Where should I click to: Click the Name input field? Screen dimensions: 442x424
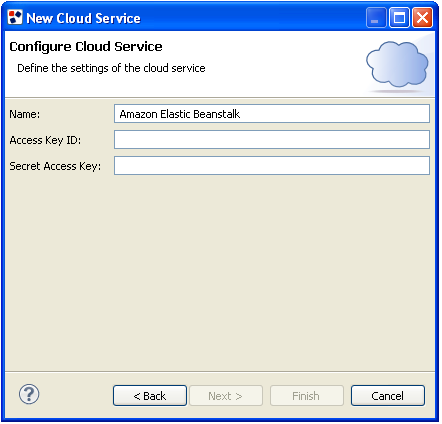click(x=272, y=114)
